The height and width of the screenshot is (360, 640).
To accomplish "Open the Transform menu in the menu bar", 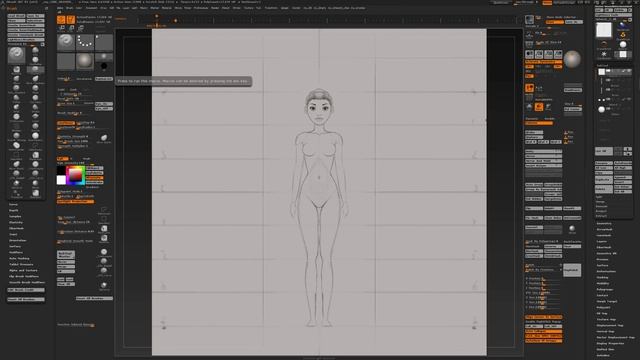I will click(271, 8).
